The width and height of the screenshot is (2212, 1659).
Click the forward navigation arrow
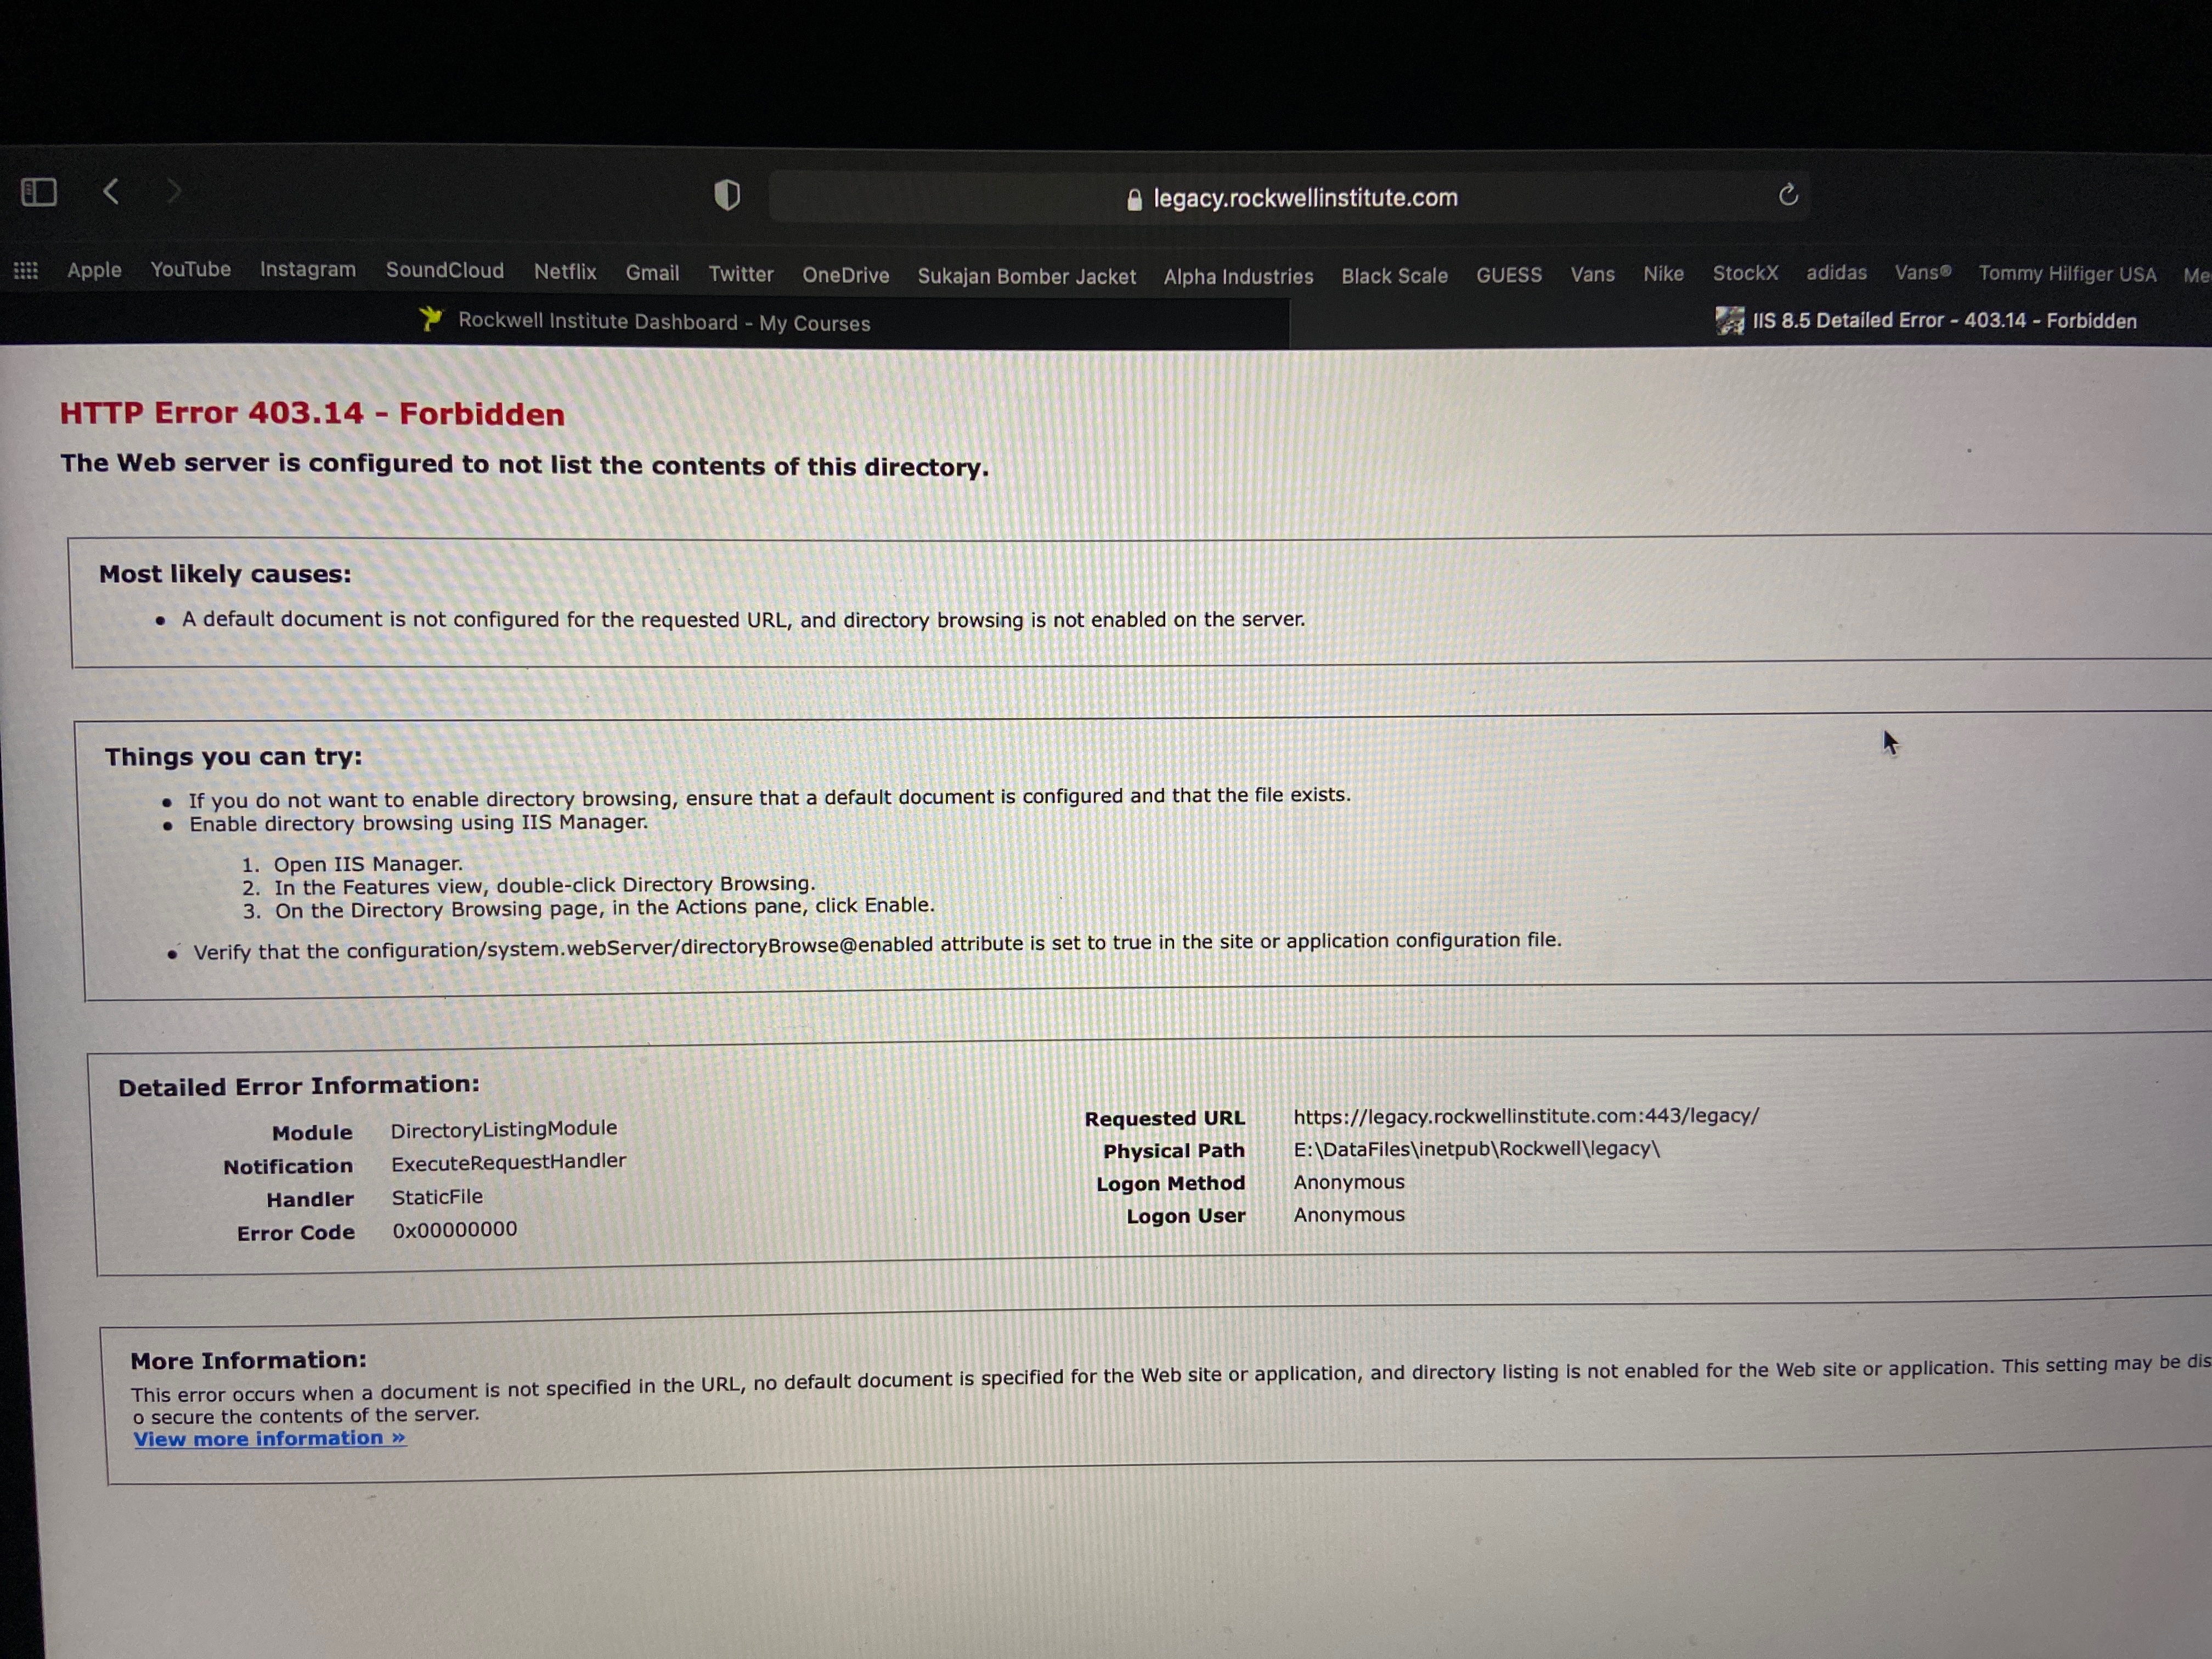[174, 191]
